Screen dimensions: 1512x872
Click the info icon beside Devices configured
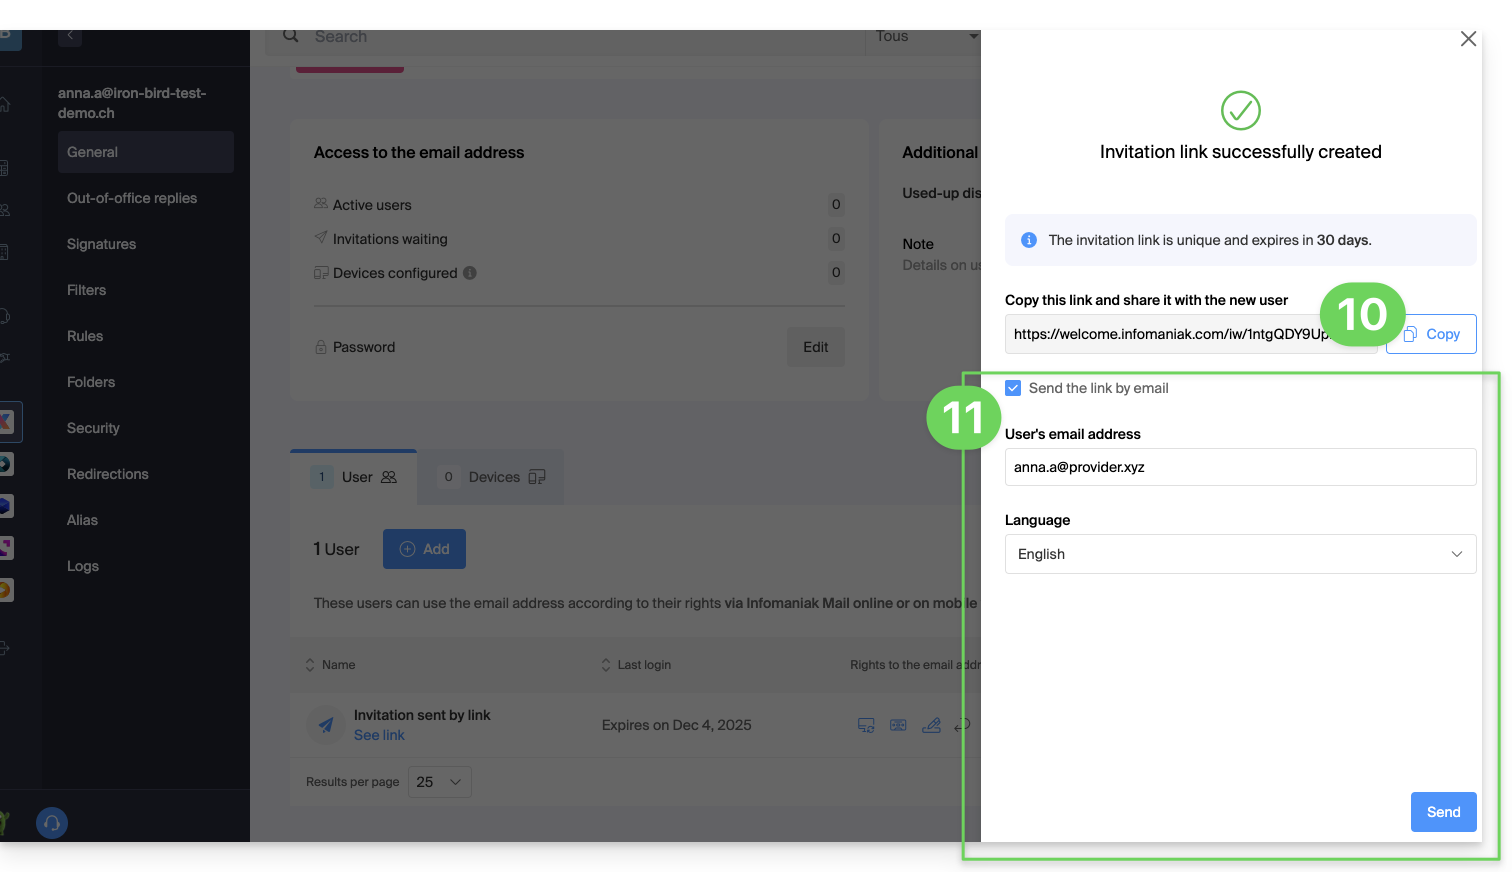tap(470, 273)
